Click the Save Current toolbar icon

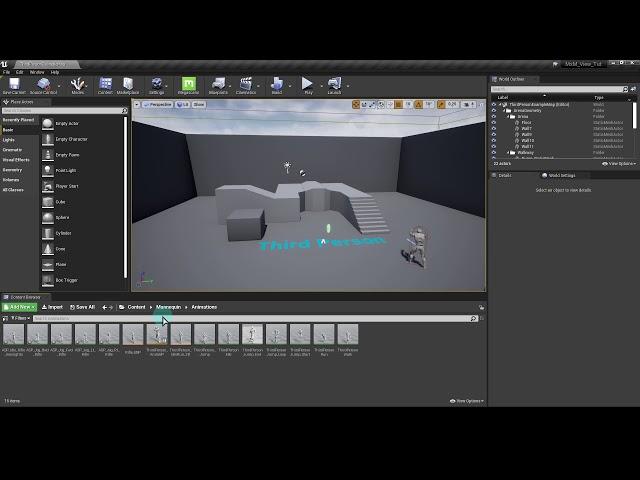(x=14, y=86)
